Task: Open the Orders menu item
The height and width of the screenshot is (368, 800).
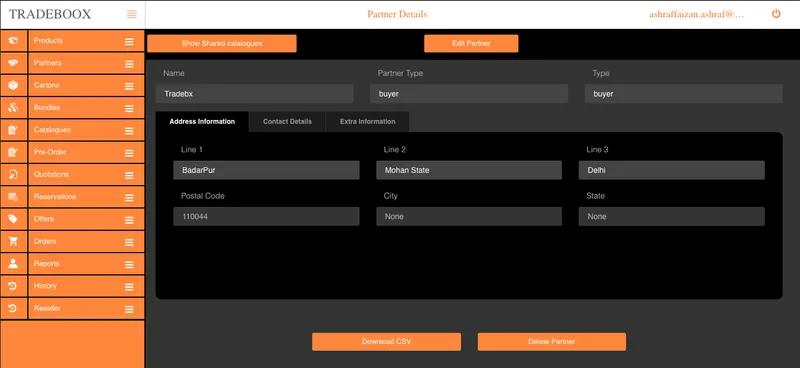Action: [86, 241]
